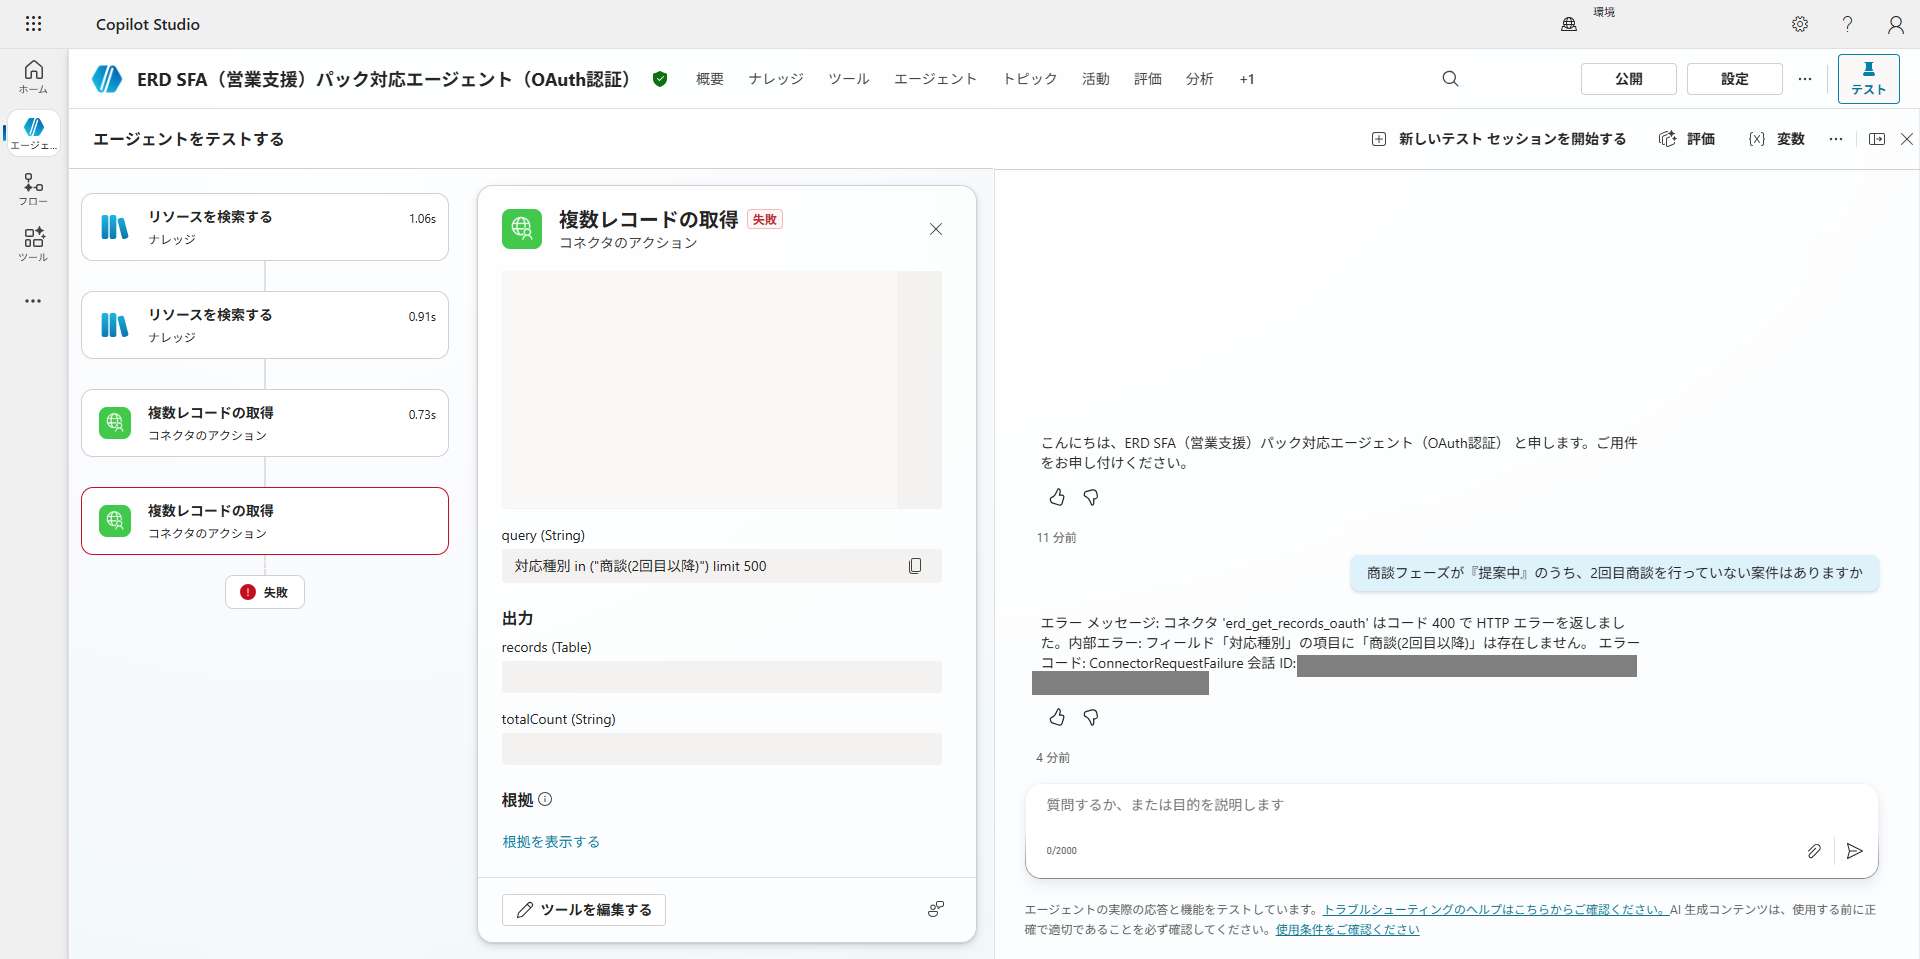This screenshot has height=959, width=1920.
Task: Click info icon next to 根拠
Action: 545,800
